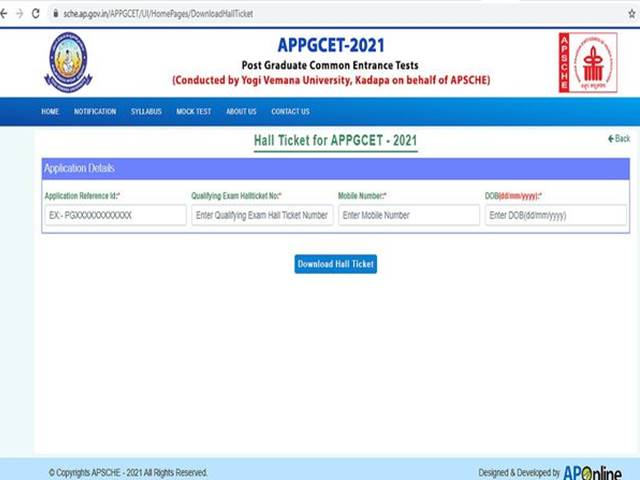The width and height of the screenshot is (640, 480).
Task: Reload the page with refresh icon
Action: click(36, 13)
